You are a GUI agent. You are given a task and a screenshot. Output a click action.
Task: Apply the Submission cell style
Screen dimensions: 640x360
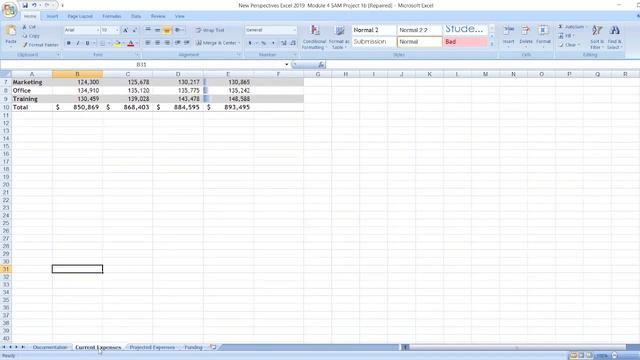(x=374, y=42)
